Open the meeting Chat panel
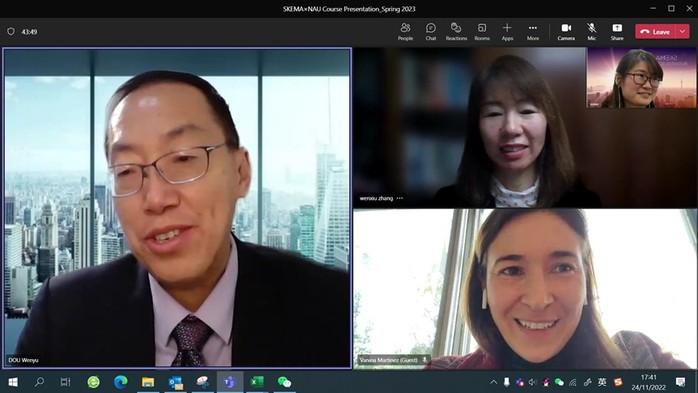698x393 pixels. (430, 32)
